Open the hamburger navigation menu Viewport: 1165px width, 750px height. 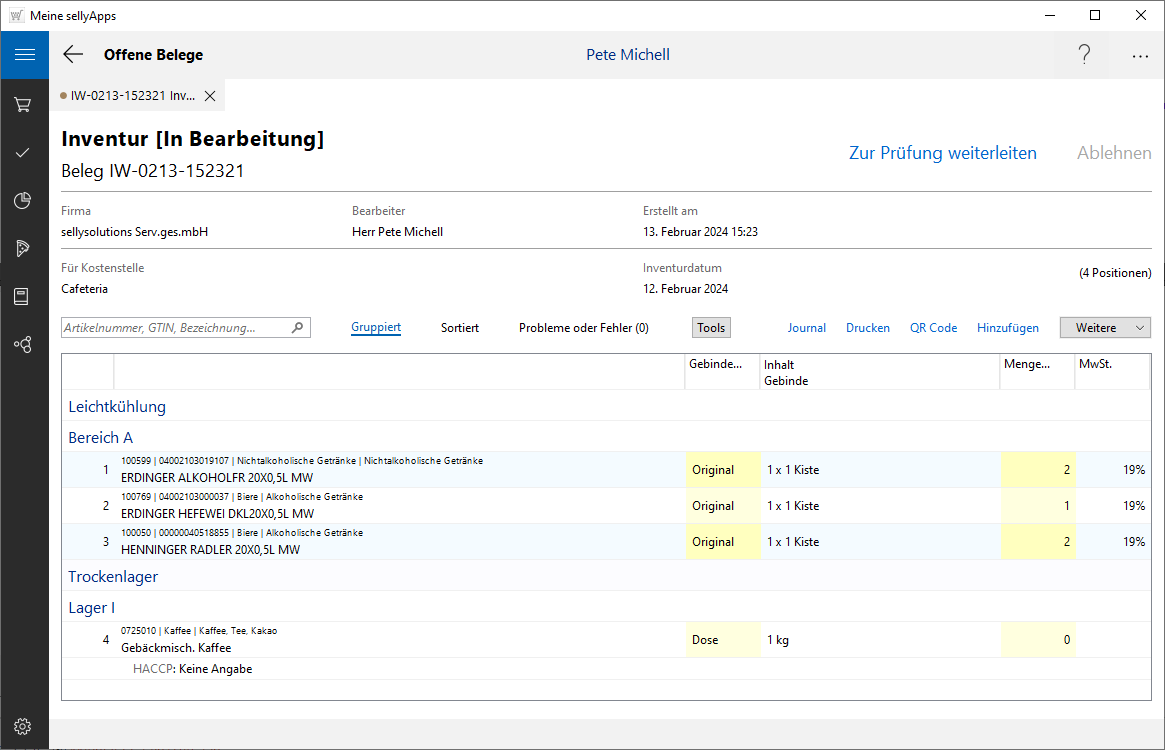coord(24,55)
